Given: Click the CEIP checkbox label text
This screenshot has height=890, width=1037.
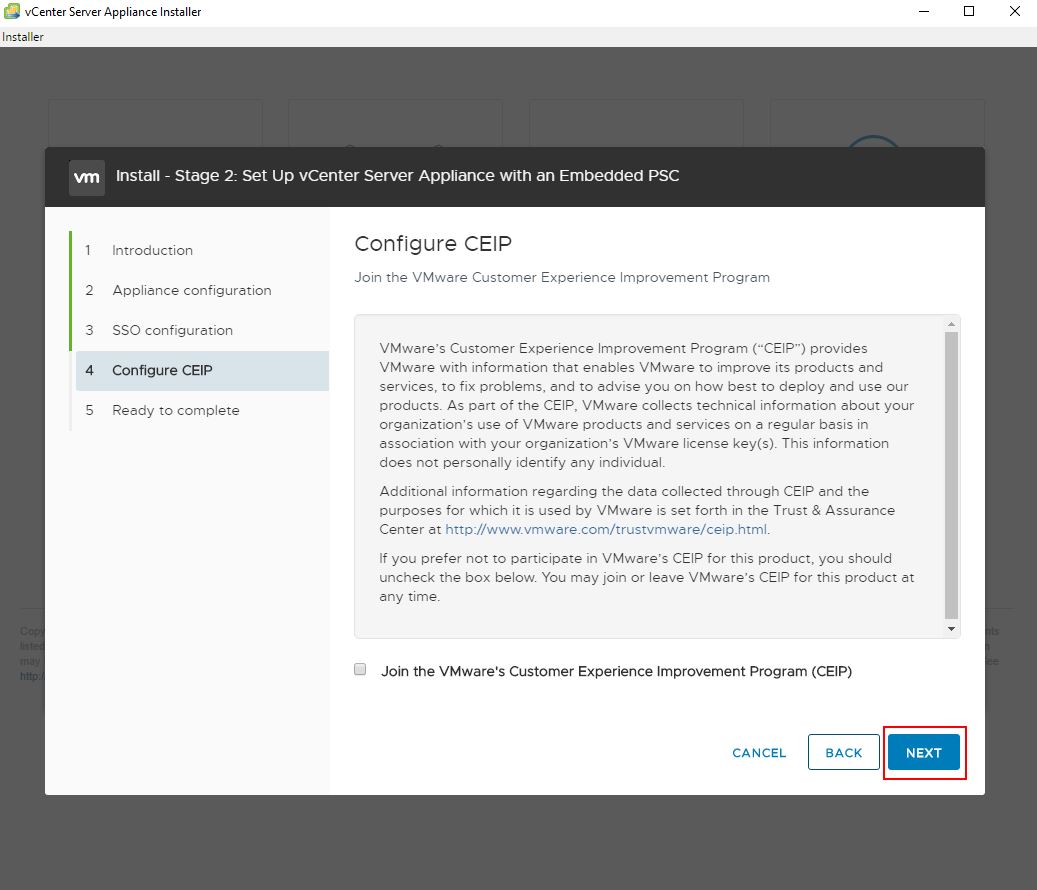Looking at the screenshot, I should (616, 672).
